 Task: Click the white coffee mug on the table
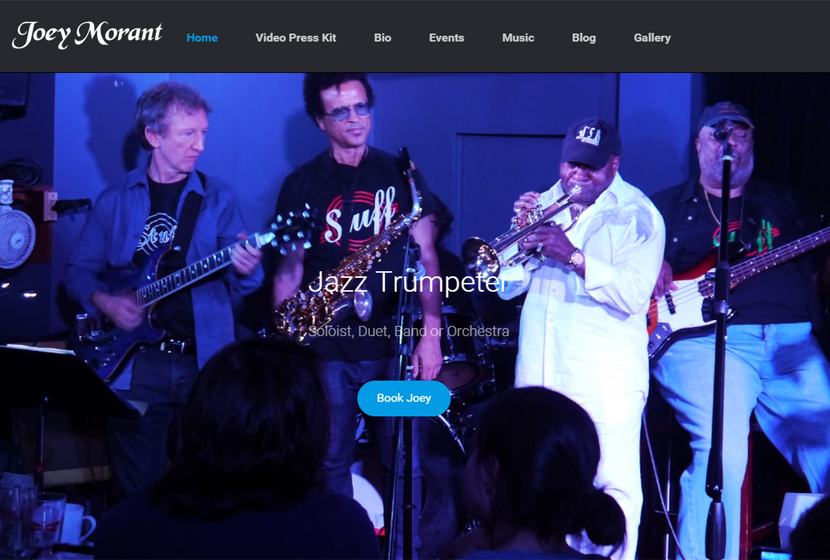click(x=77, y=524)
